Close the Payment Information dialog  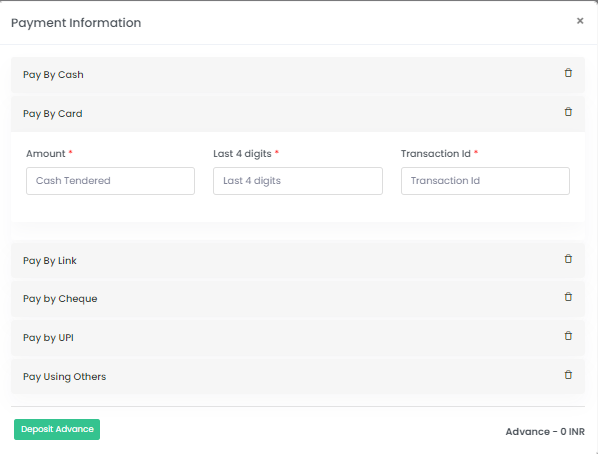coord(580,21)
